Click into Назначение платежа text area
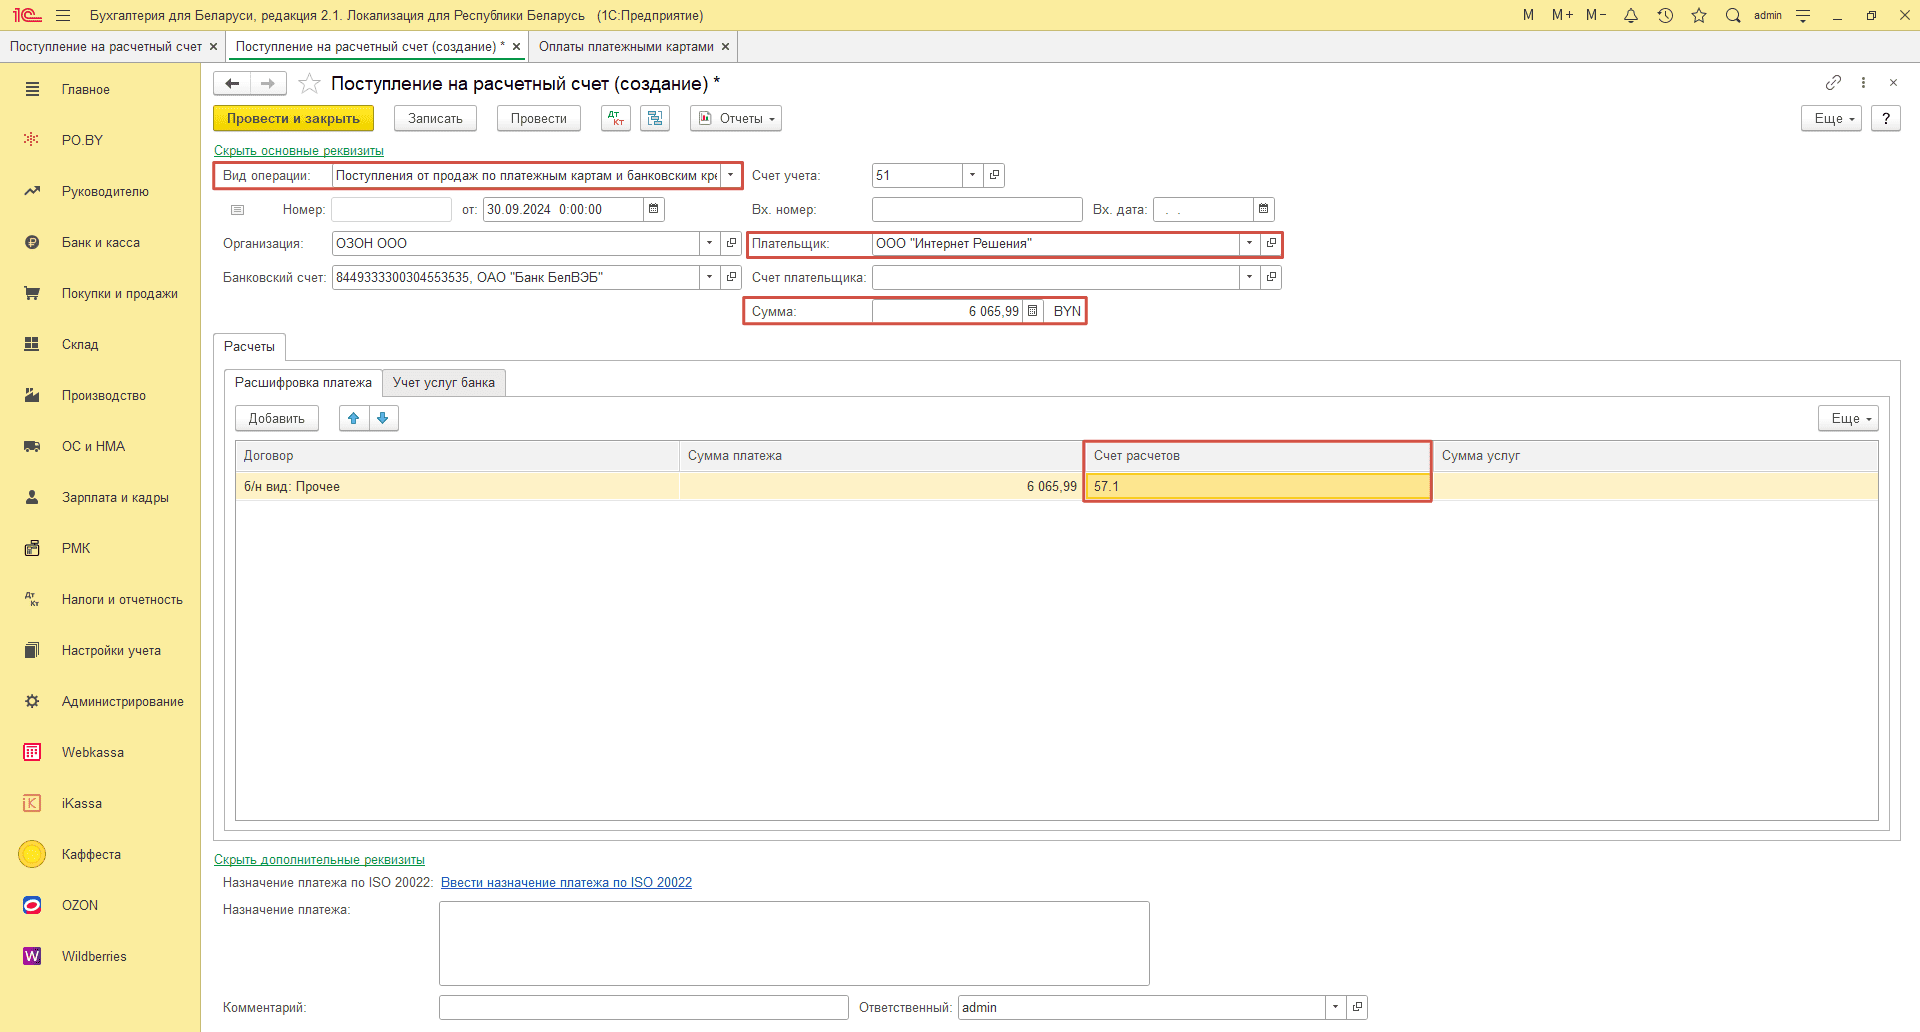The height and width of the screenshot is (1032, 1920). pos(794,943)
